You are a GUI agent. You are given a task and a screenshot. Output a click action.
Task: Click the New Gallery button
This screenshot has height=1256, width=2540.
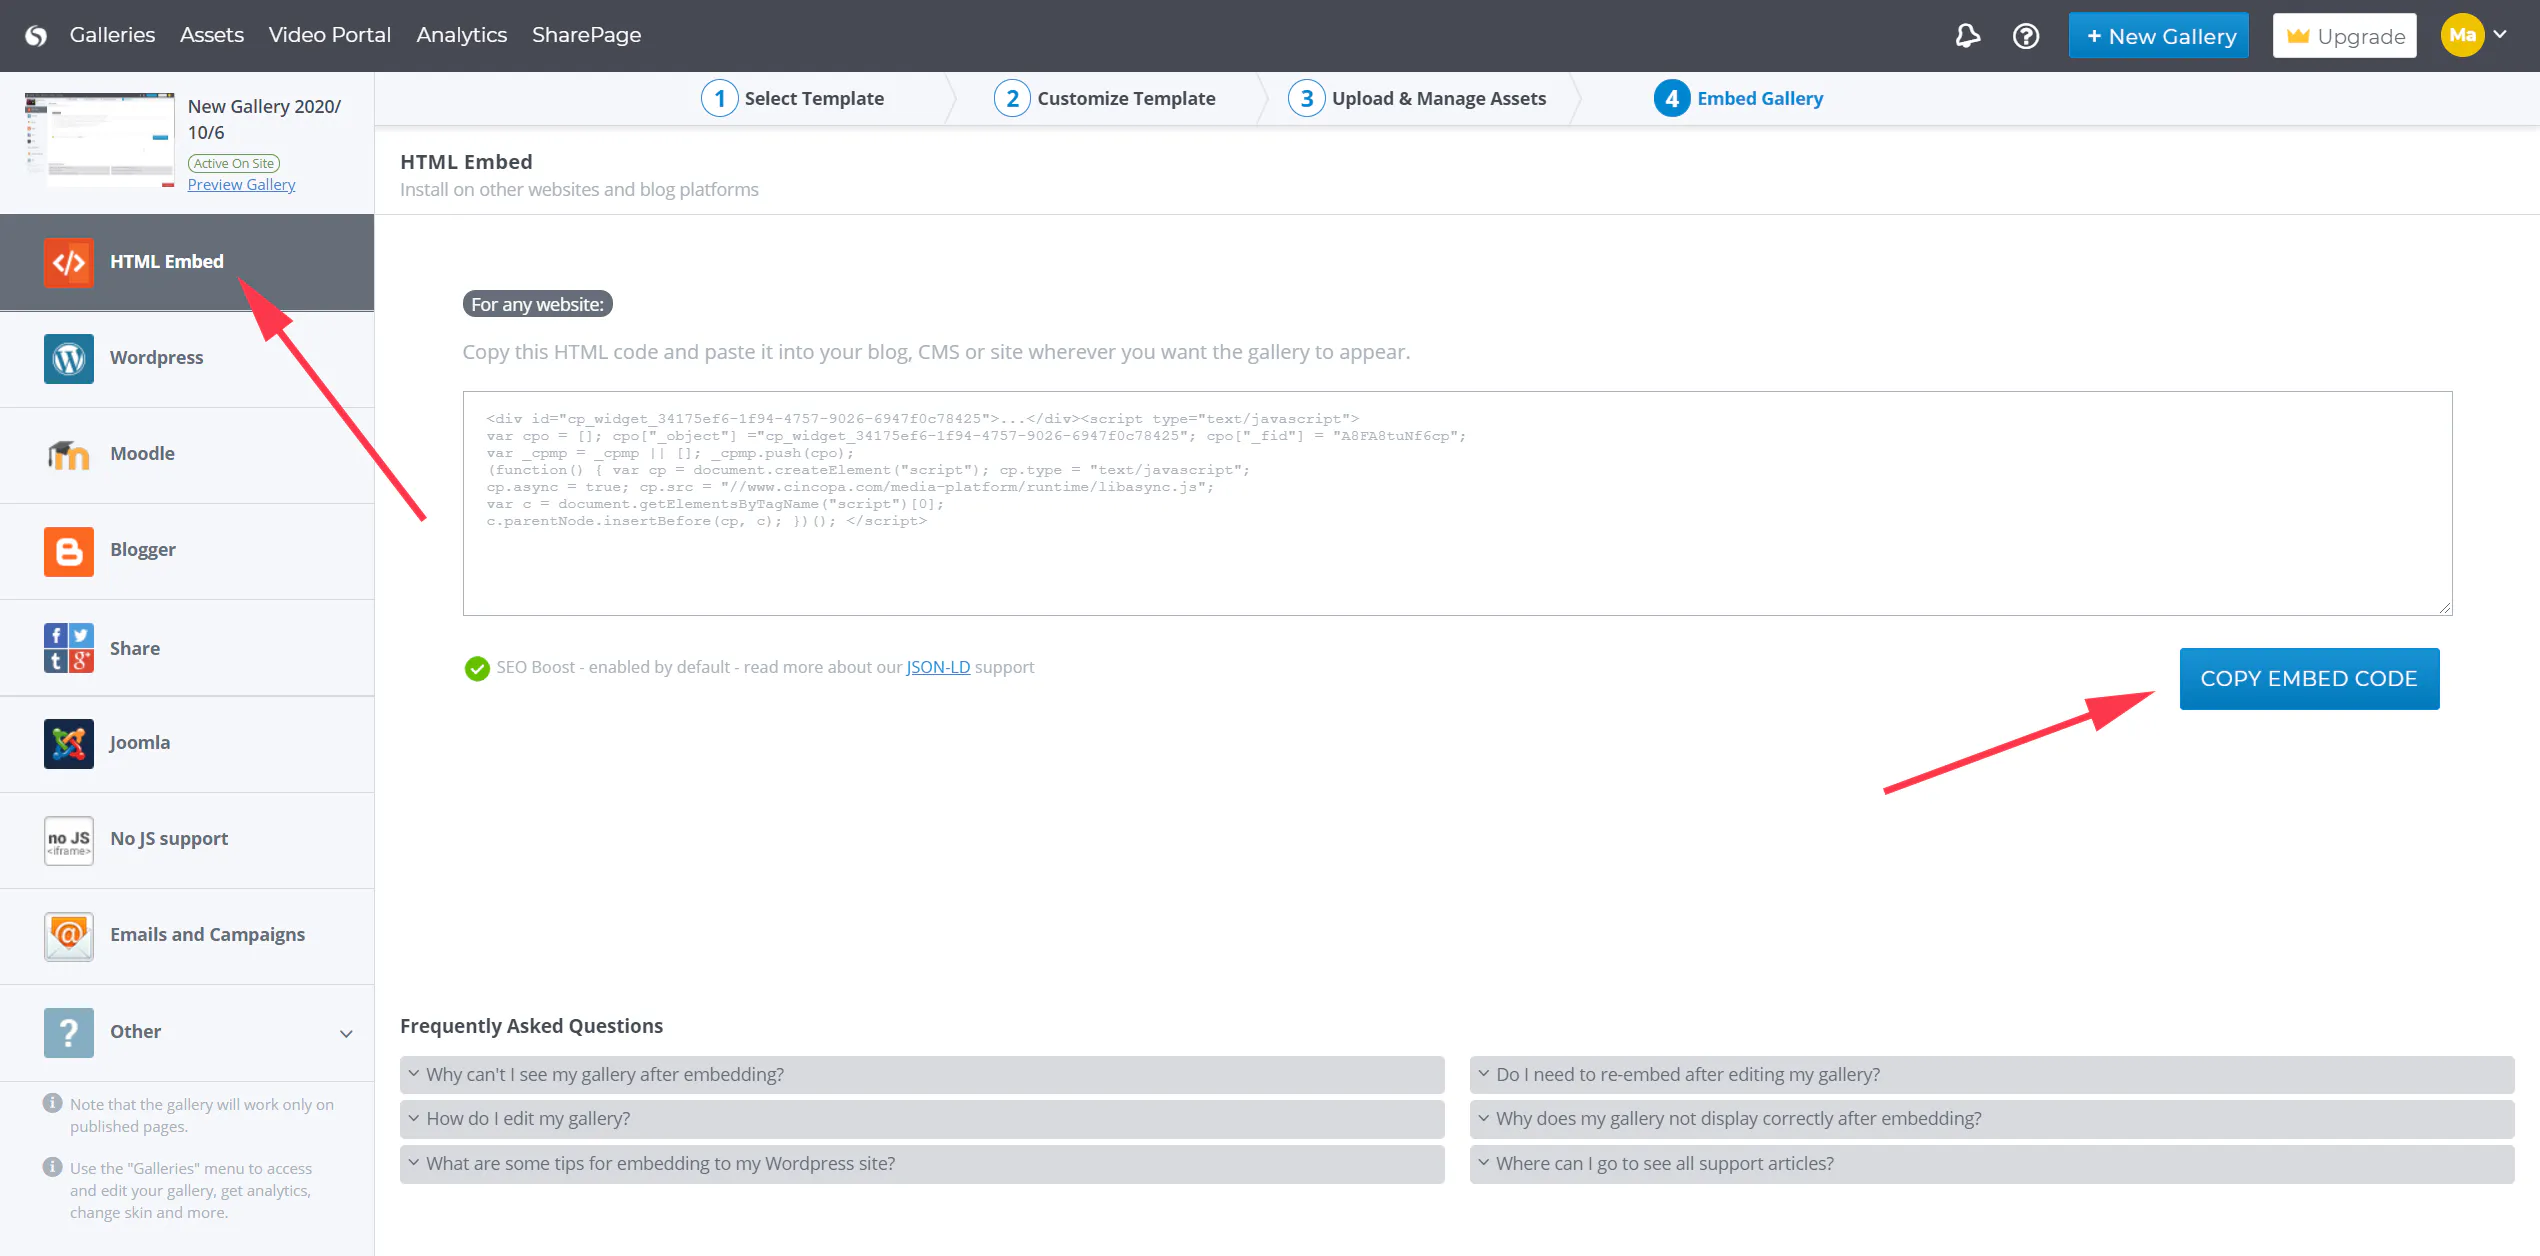tap(2159, 36)
